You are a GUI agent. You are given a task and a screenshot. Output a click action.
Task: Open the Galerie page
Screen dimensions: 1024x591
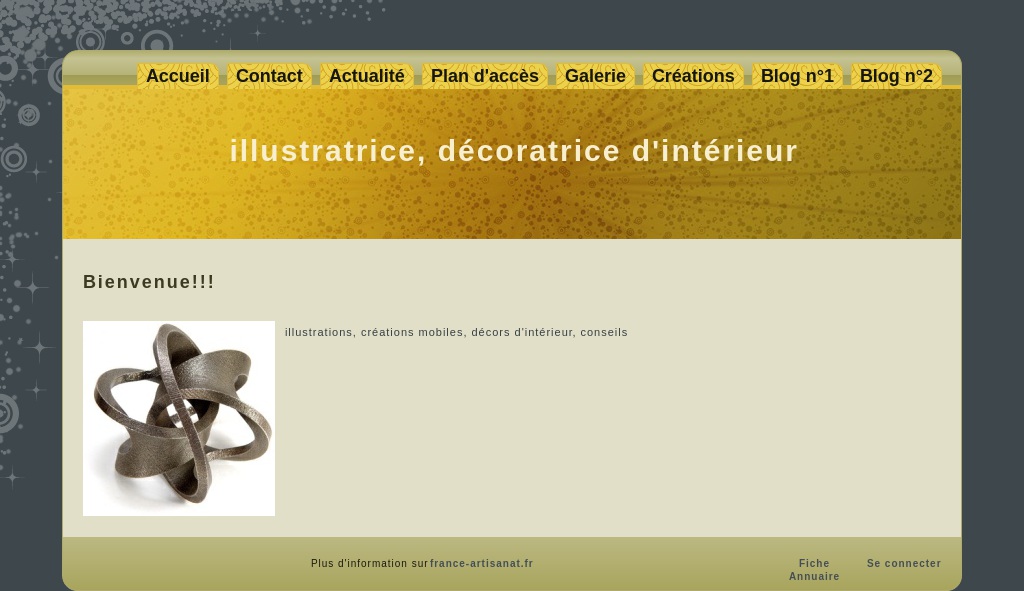(x=595, y=76)
